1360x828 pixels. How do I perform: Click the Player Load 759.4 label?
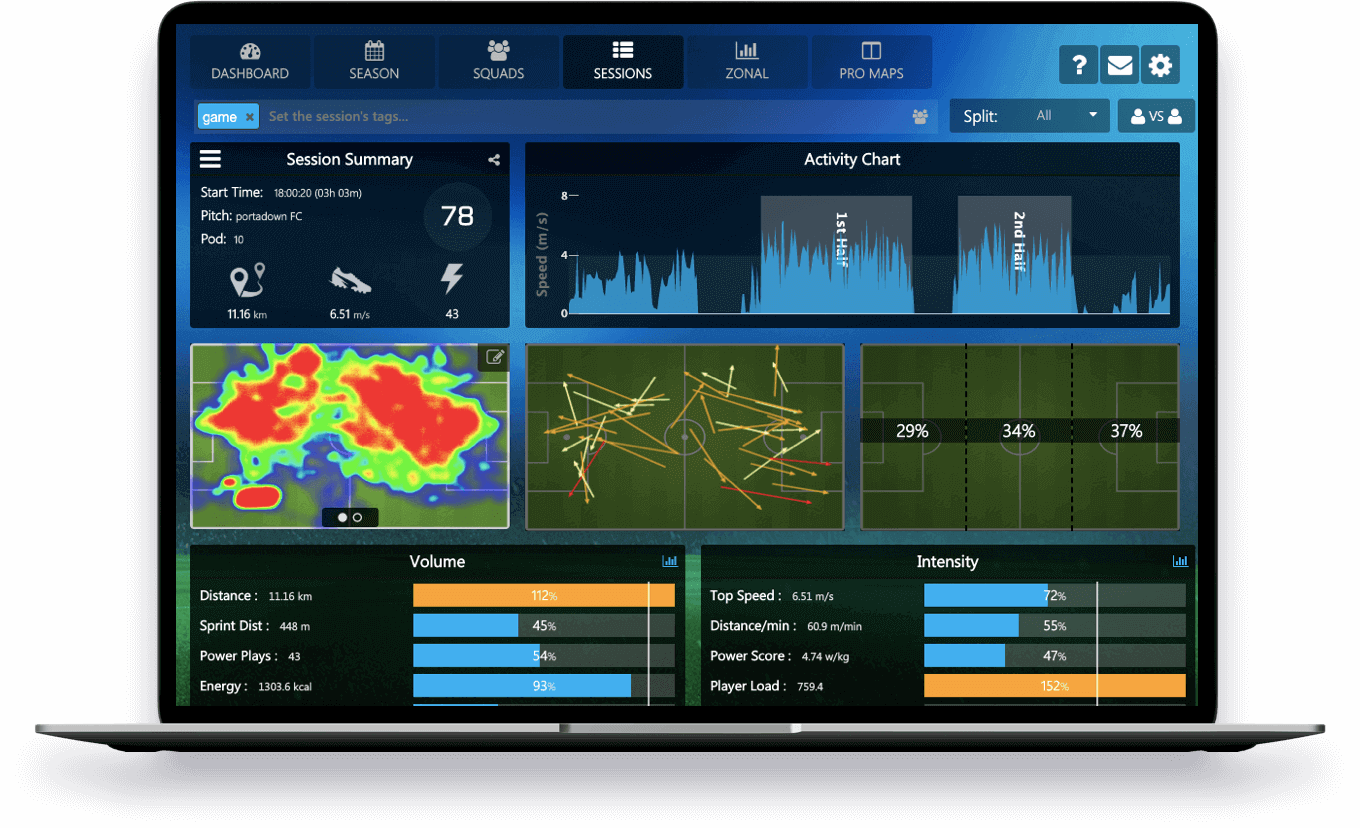point(767,686)
